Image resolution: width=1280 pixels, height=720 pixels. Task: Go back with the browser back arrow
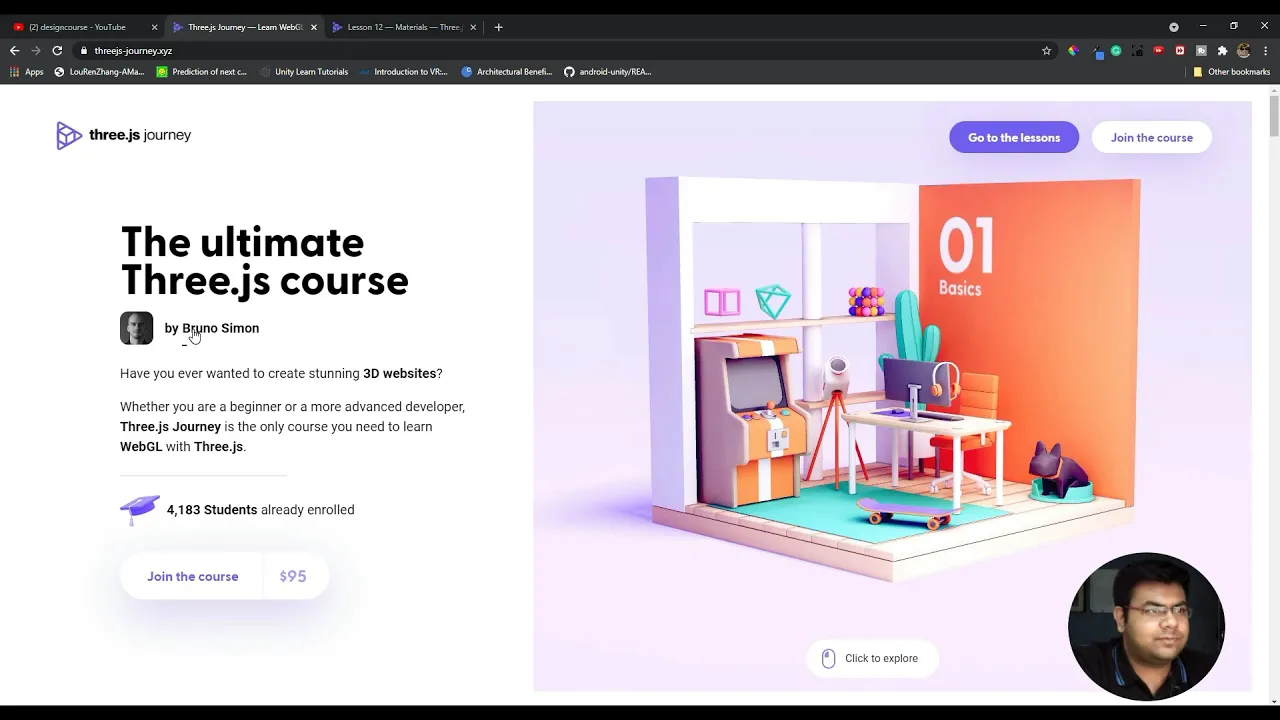[14, 50]
